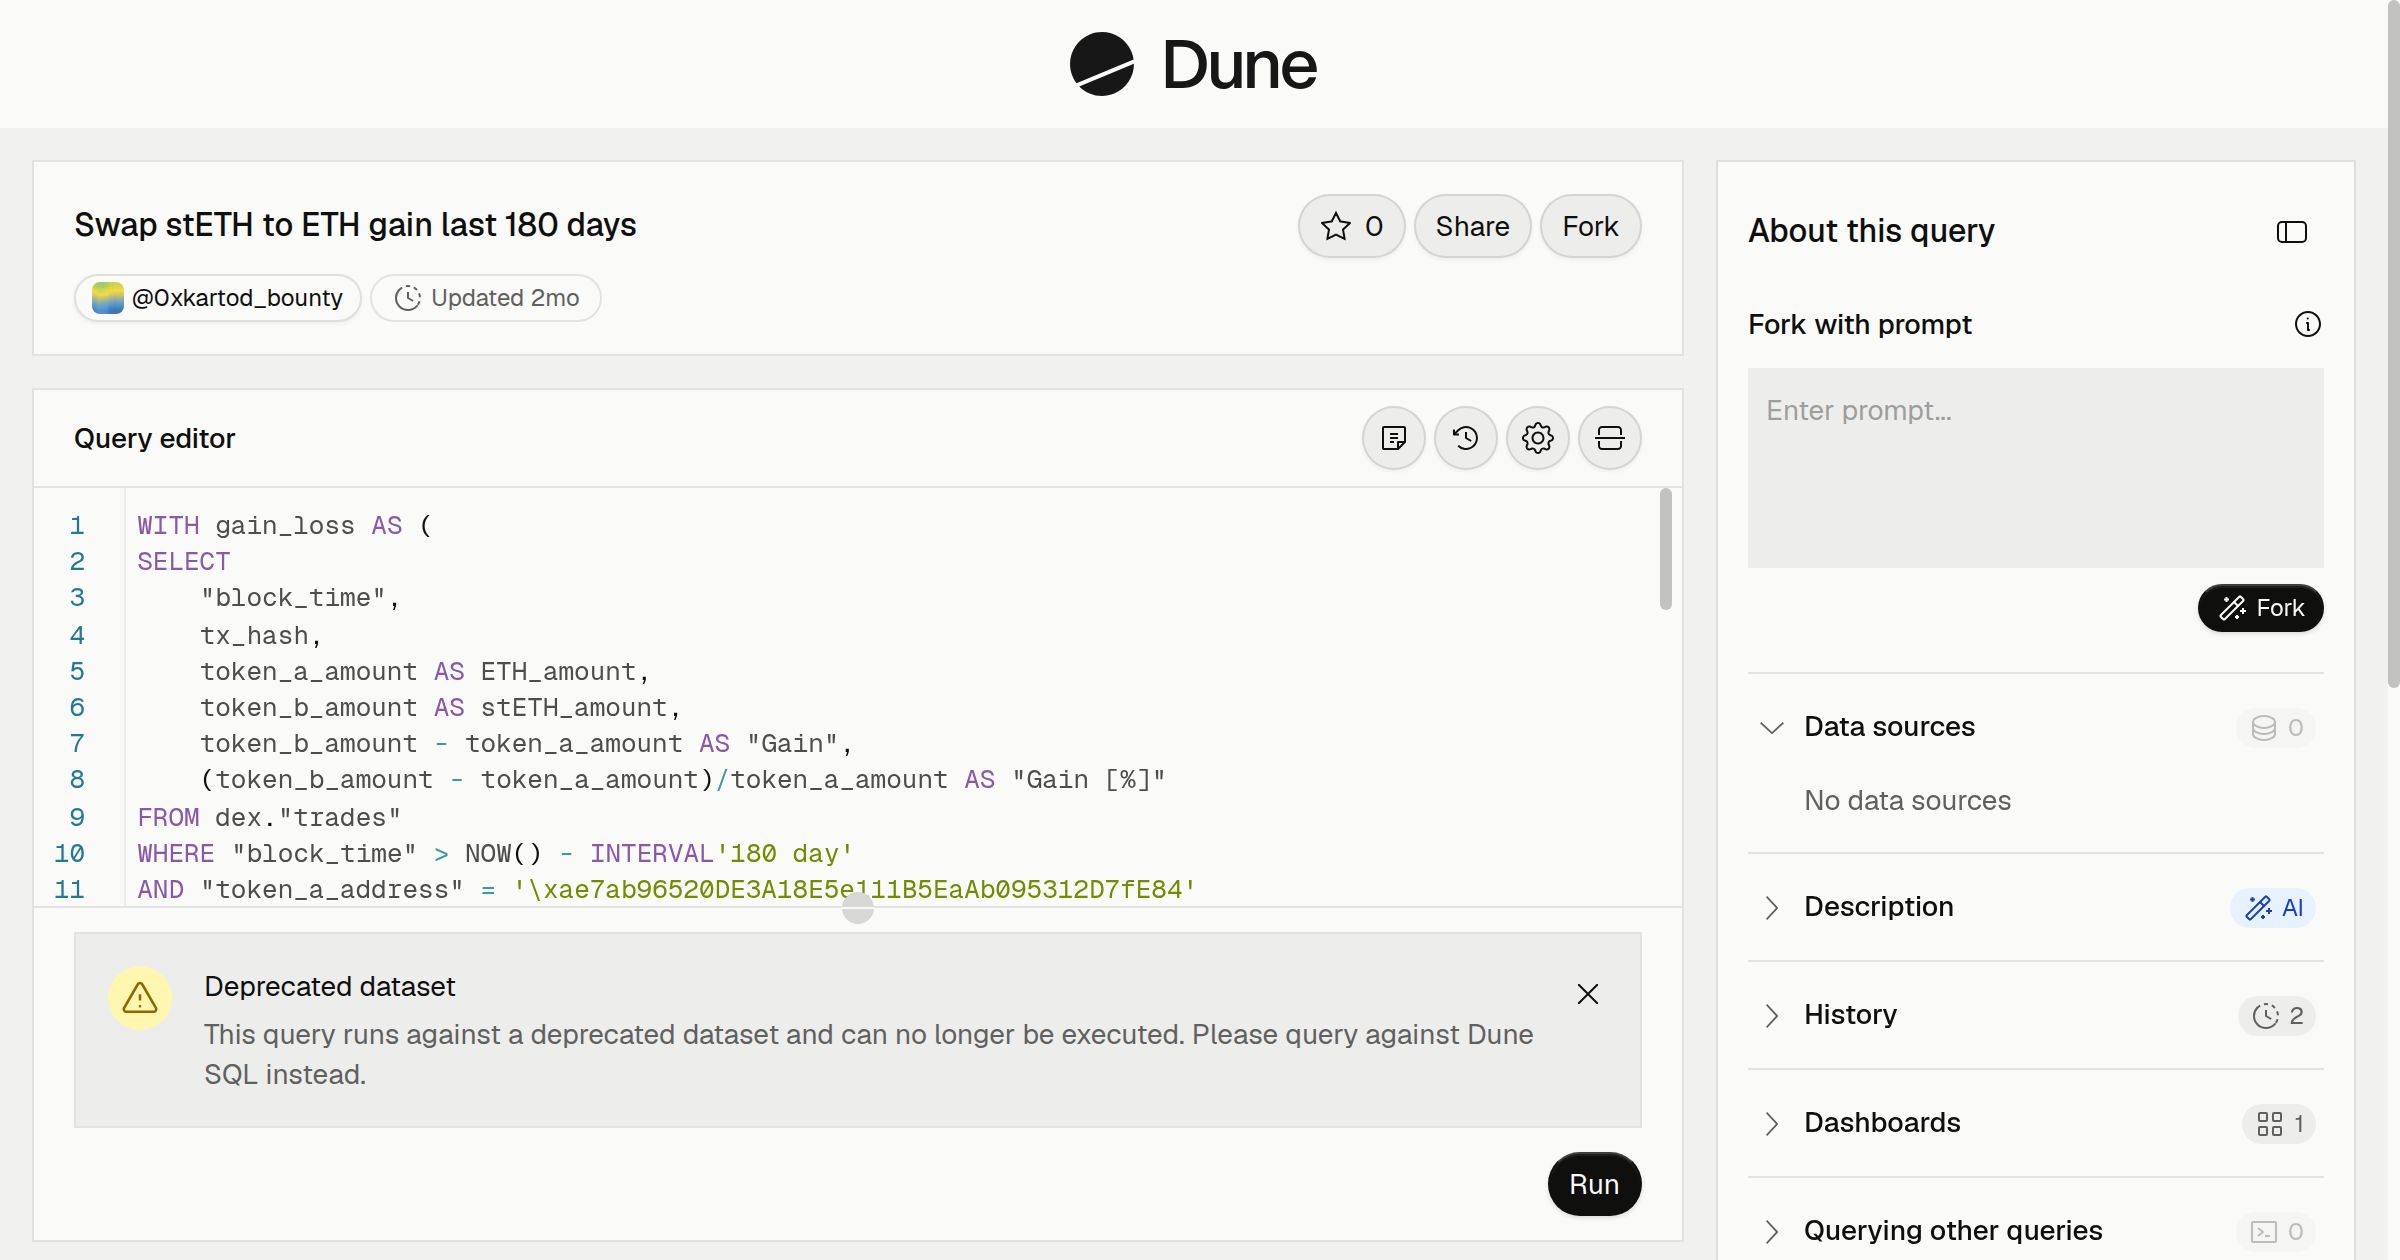Expand the Description section
The image size is (2400, 1260).
(1772, 907)
